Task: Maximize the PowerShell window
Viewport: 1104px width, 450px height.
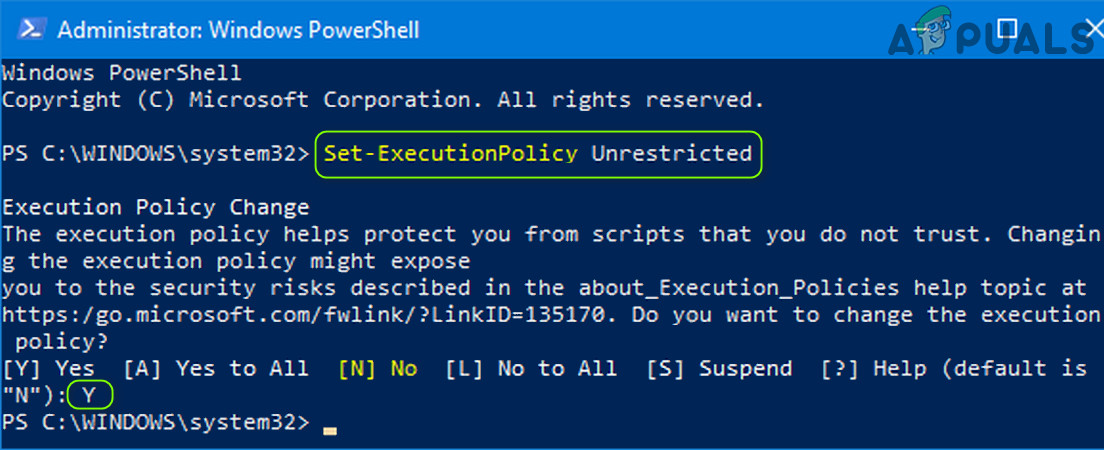Action: (1007, 28)
